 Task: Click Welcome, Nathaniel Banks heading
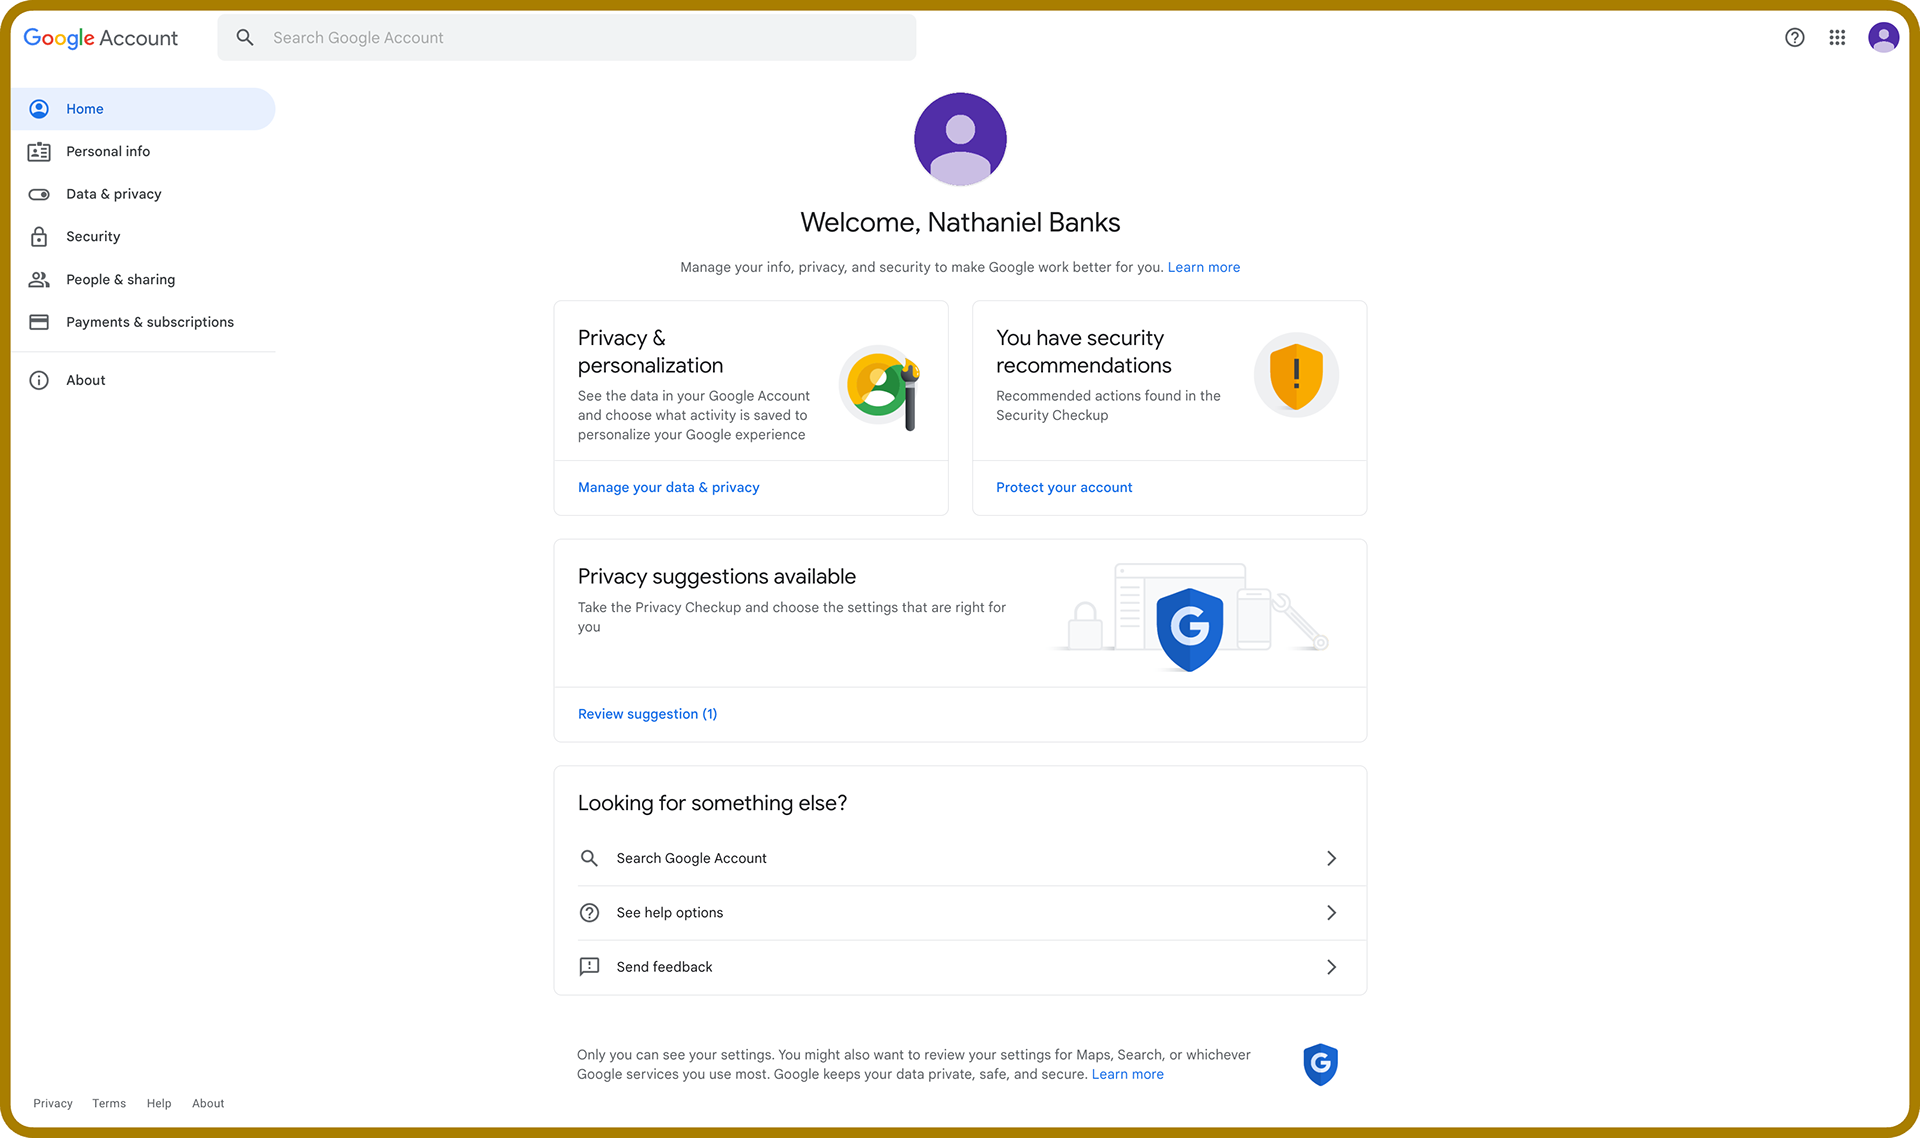point(960,223)
